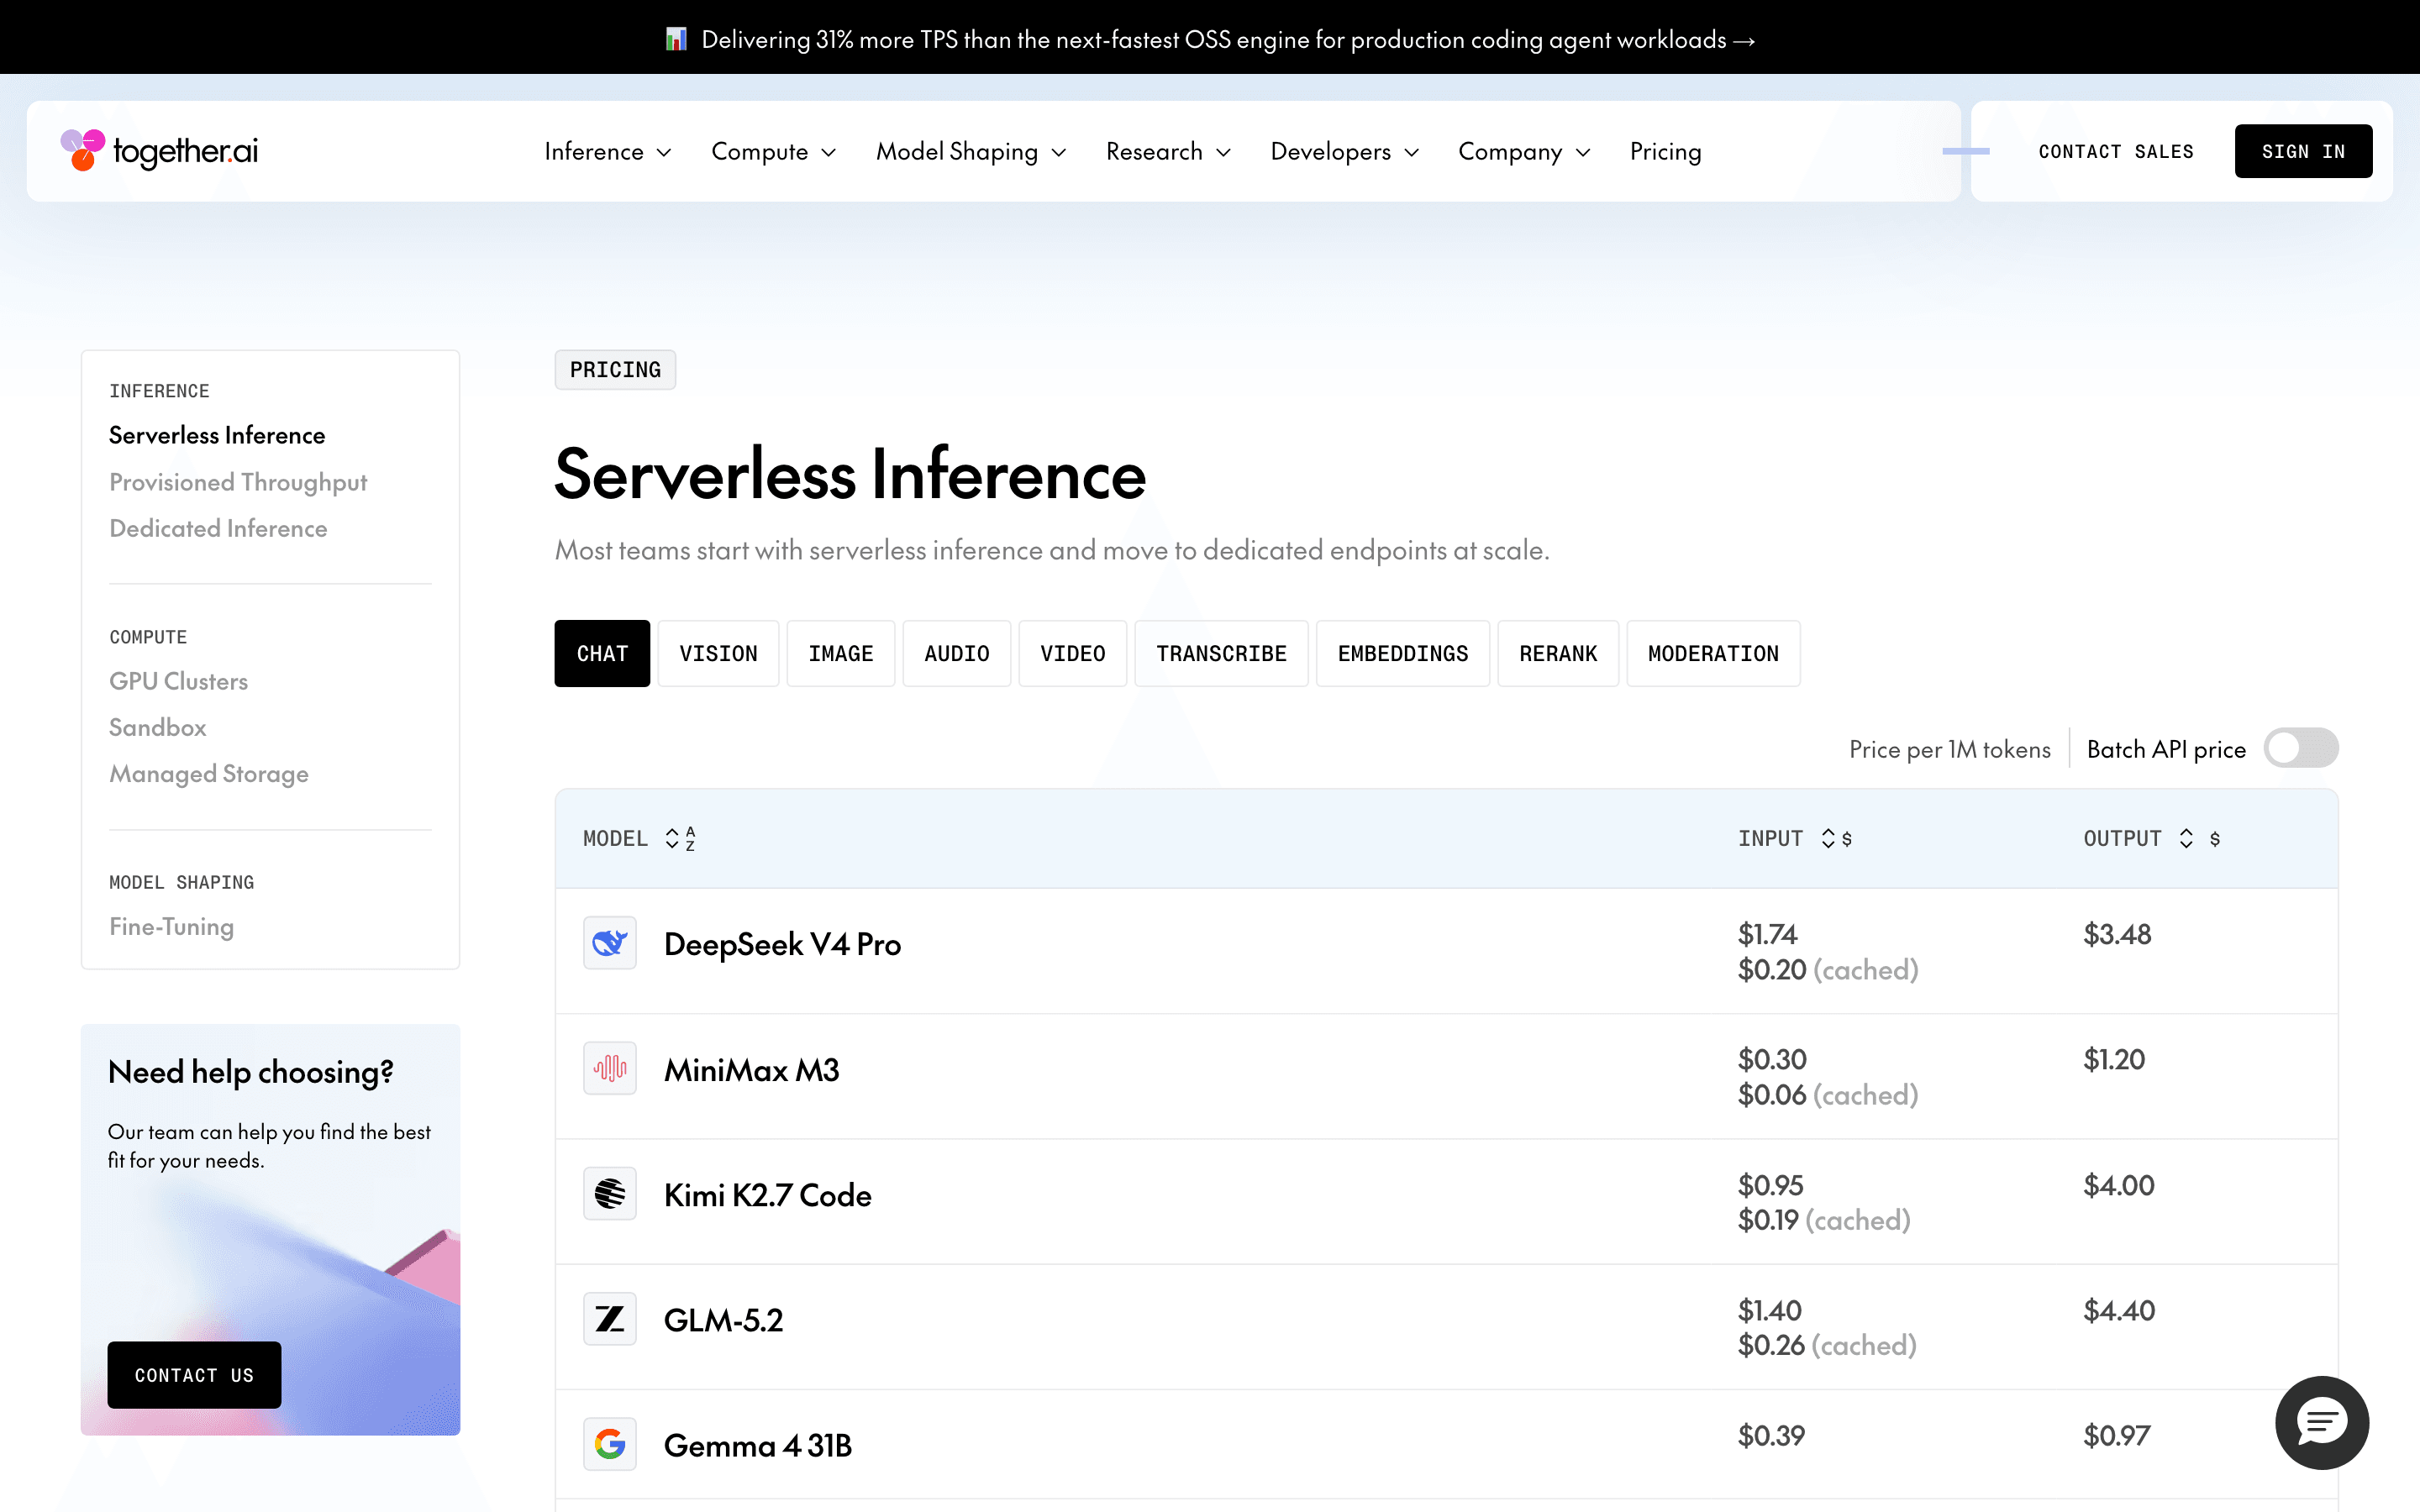The height and width of the screenshot is (1512, 2420).
Task: Expand the Developers nav dropdown
Action: [1345, 151]
